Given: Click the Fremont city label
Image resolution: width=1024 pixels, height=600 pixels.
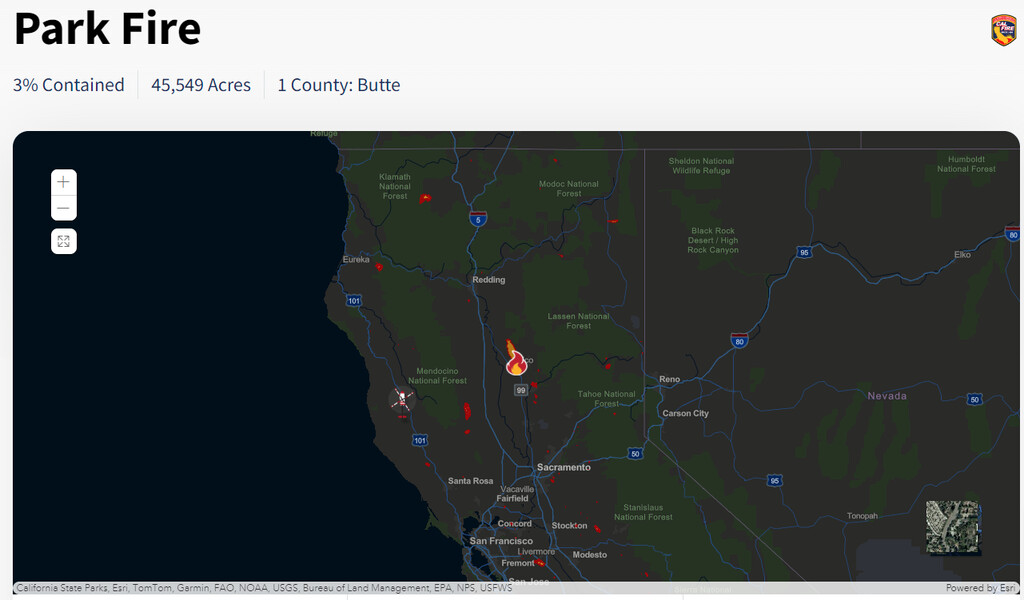Looking at the screenshot, I should pos(518,563).
